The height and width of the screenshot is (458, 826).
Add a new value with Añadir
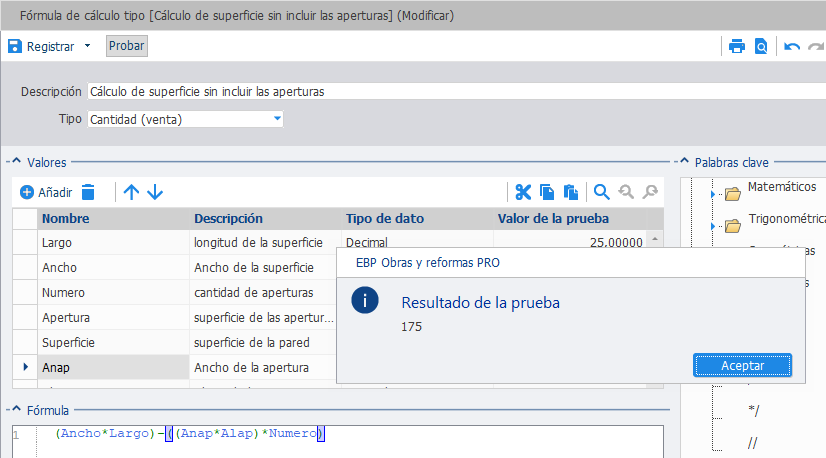tap(46, 192)
